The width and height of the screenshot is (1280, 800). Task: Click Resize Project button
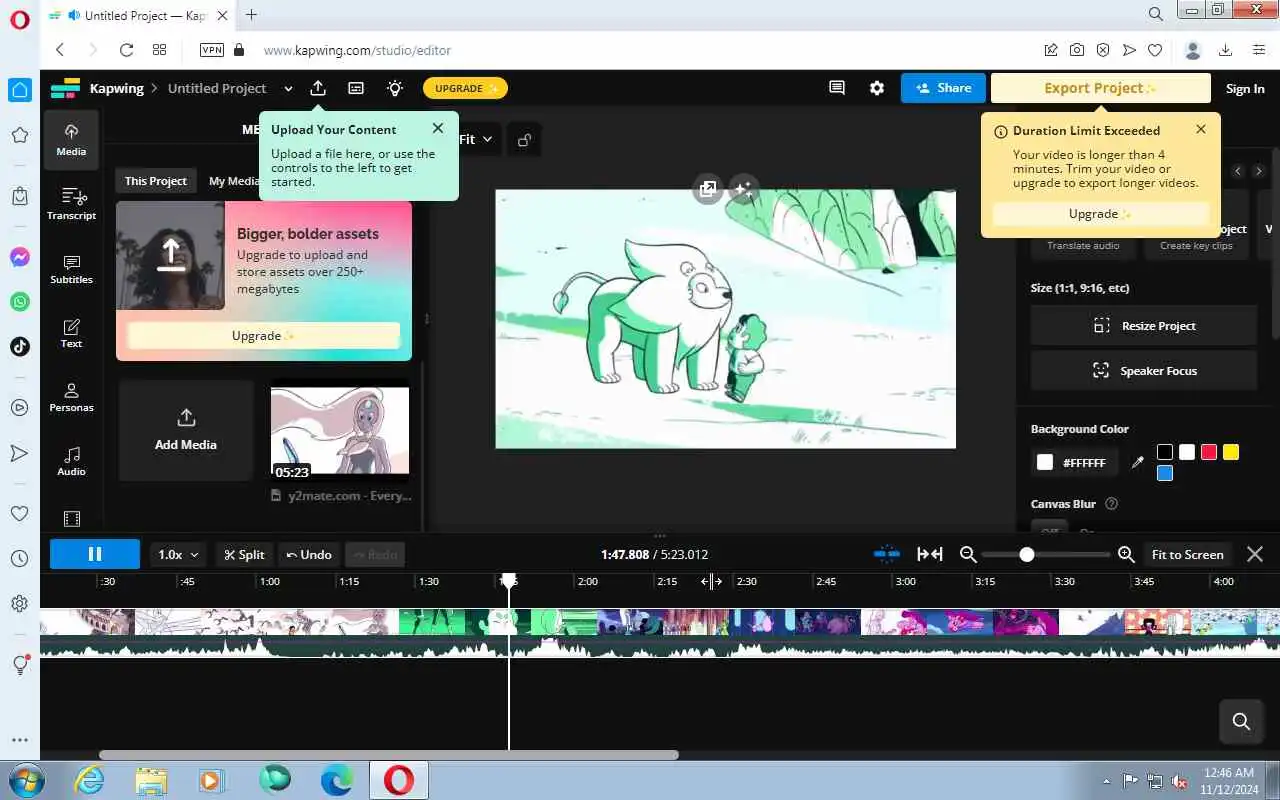coord(1144,325)
